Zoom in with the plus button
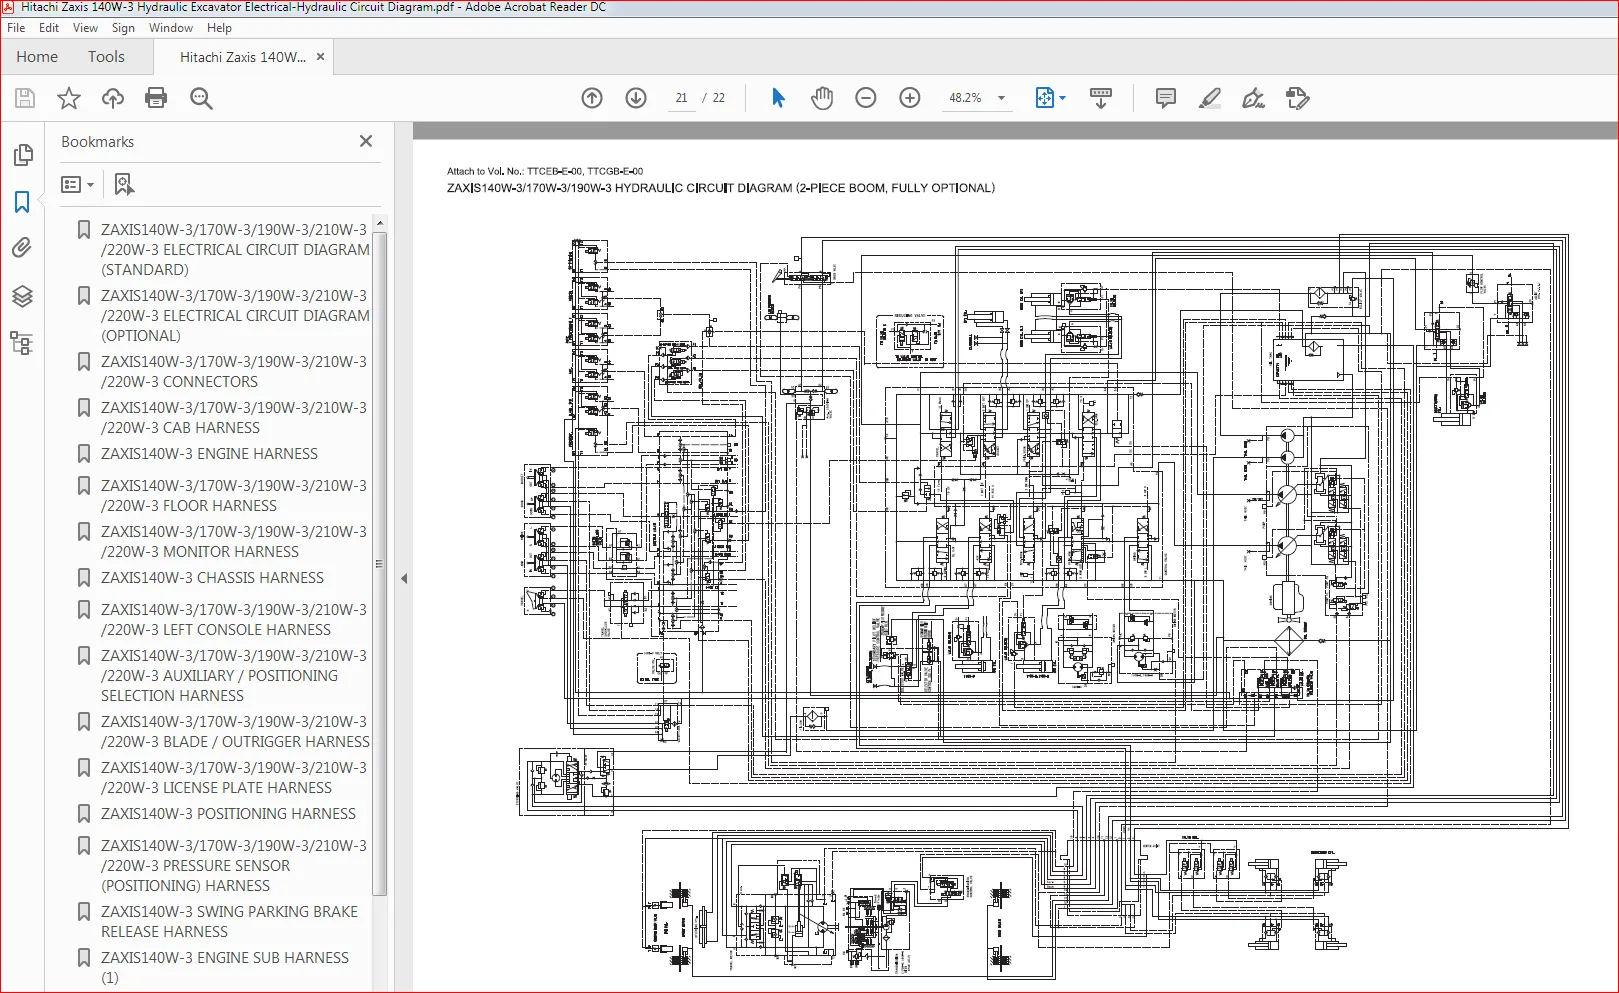This screenshot has height=993, width=1619. [910, 98]
